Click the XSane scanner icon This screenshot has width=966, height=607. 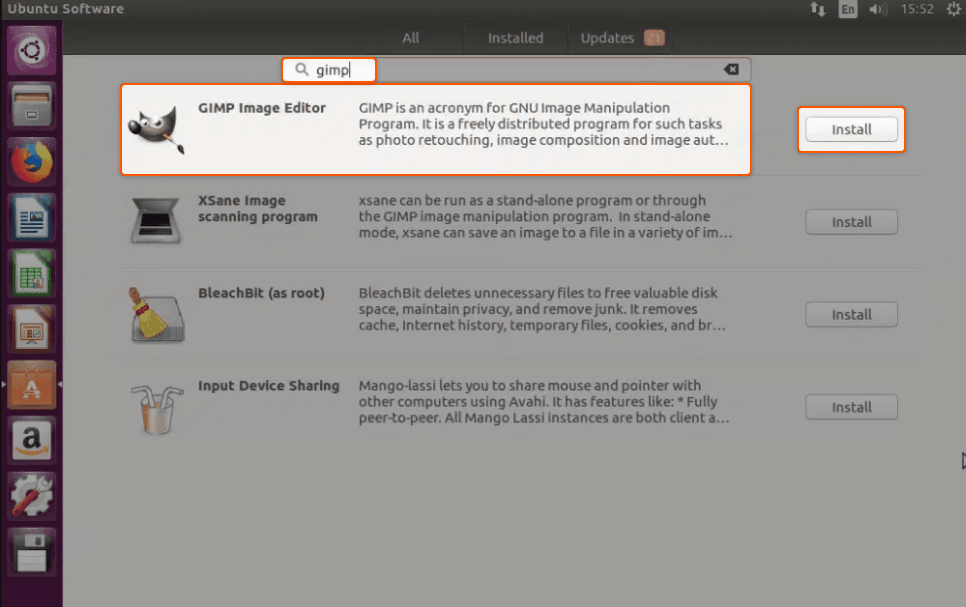155,220
